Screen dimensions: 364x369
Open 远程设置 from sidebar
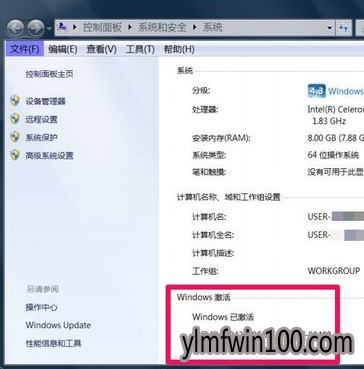pyautogui.click(x=42, y=119)
